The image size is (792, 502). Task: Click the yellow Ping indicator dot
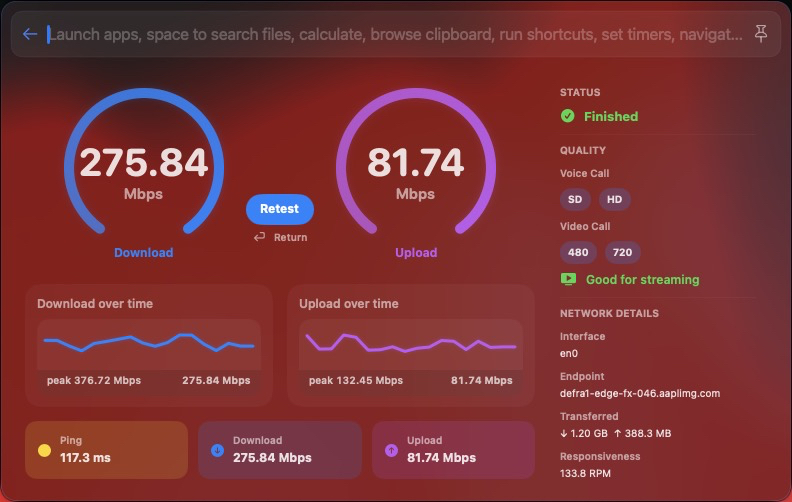(44, 450)
